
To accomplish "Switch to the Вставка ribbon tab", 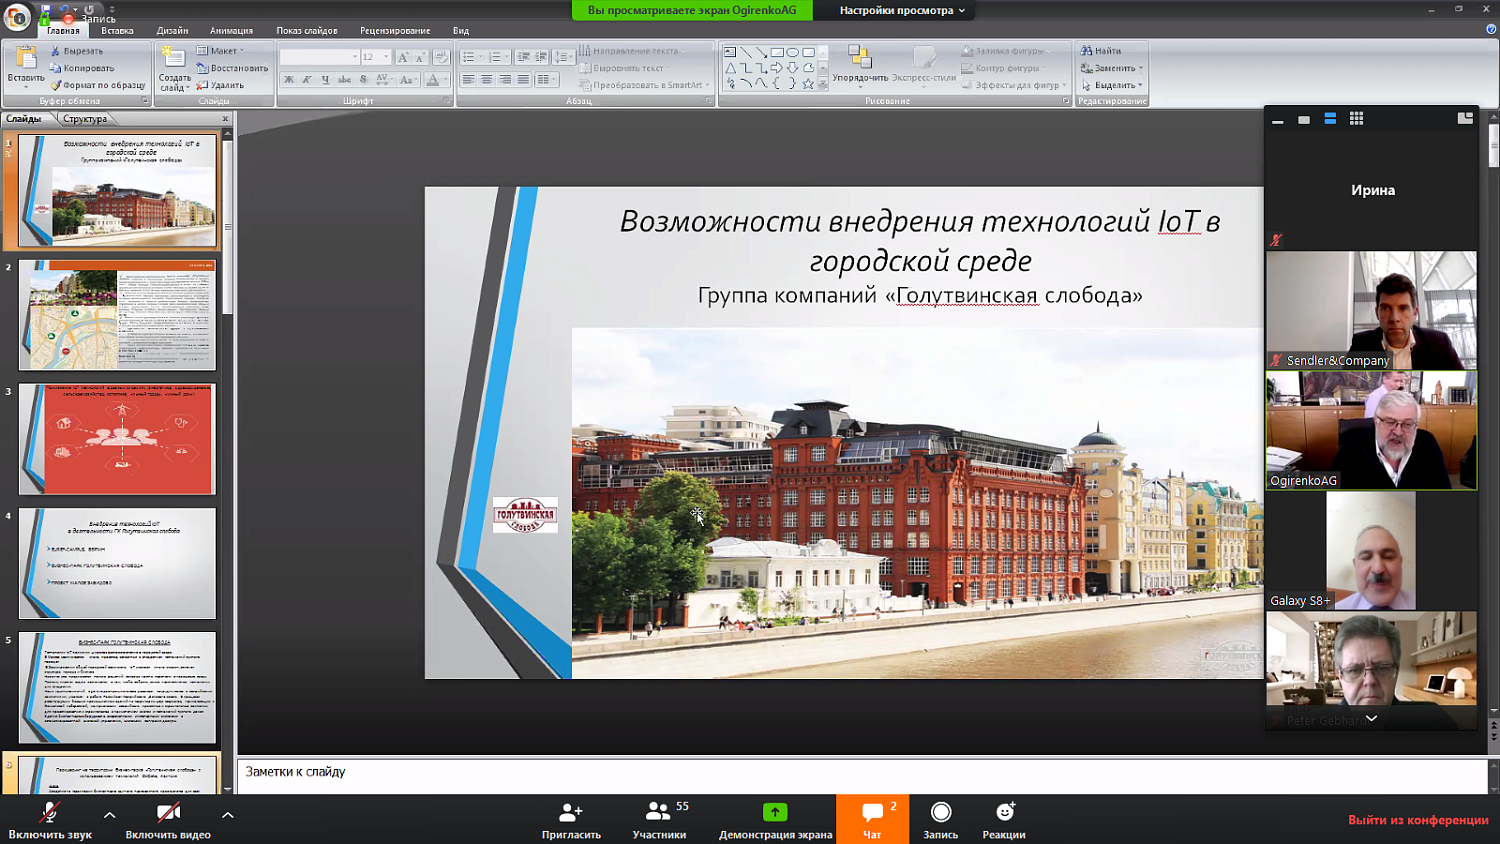I will (x=117, y=31).
